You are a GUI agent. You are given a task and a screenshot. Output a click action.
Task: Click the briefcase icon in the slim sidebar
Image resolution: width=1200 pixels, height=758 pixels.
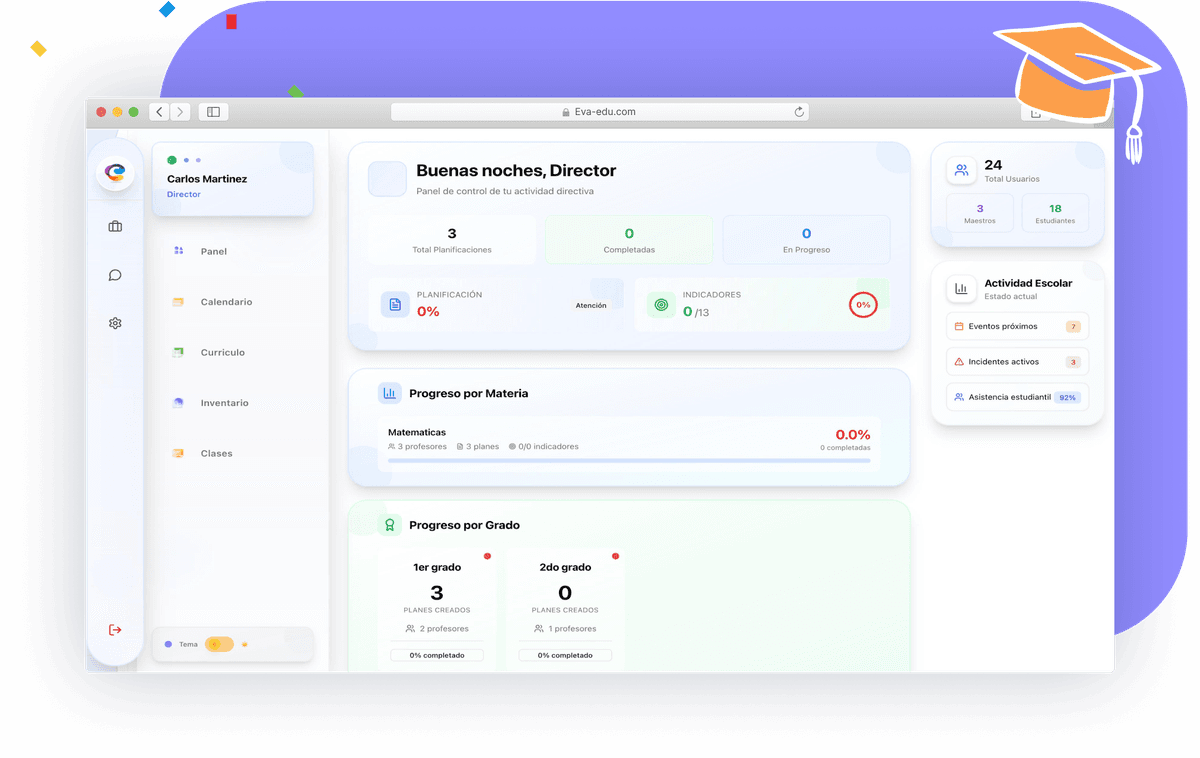tap(115, 226)
